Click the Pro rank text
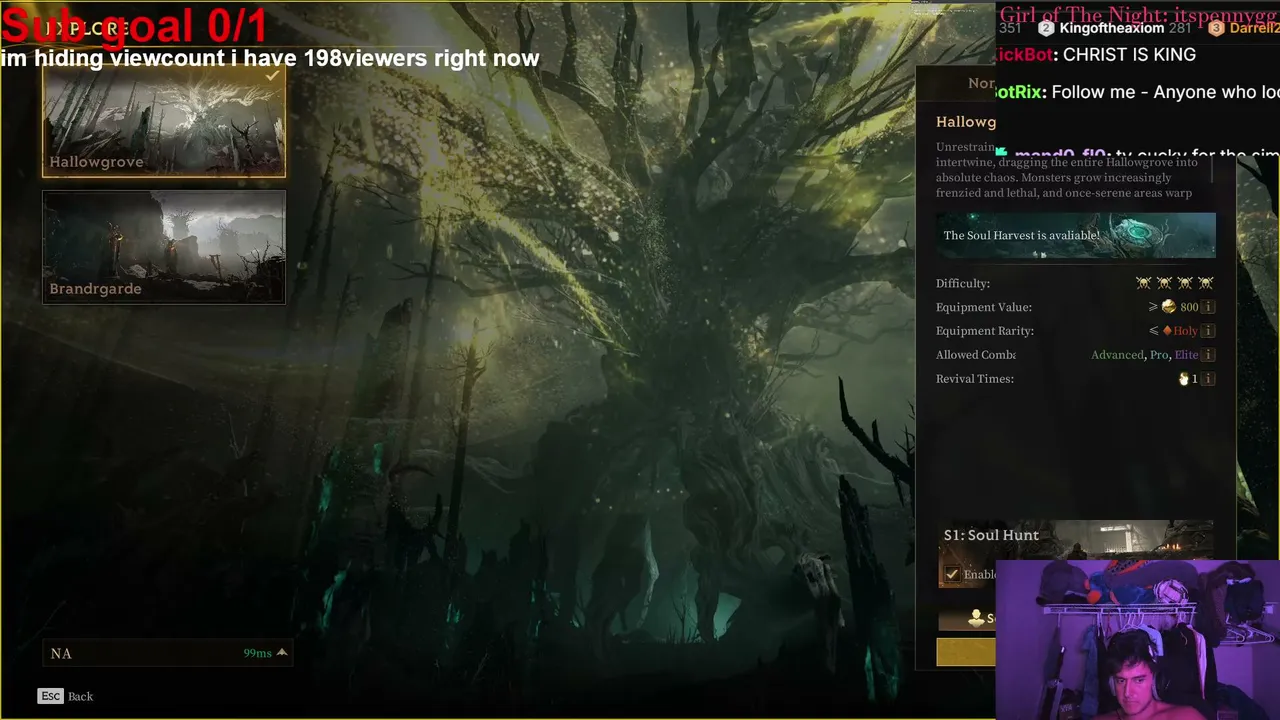This screenshot has width=1280, height=720. [x=1159, y=355]
